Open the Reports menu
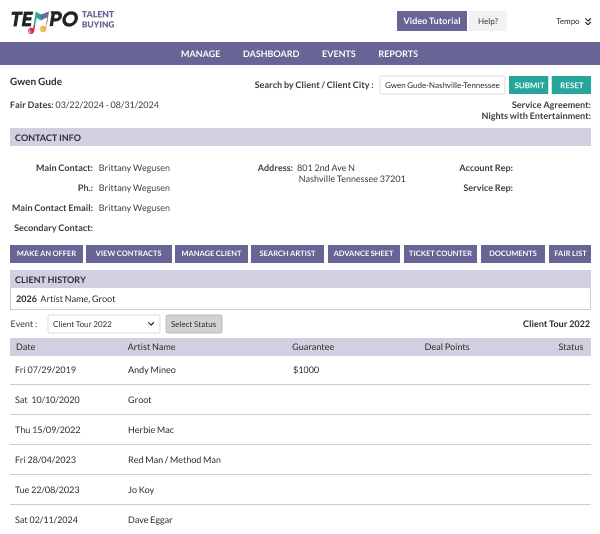 tap(398, 54)
